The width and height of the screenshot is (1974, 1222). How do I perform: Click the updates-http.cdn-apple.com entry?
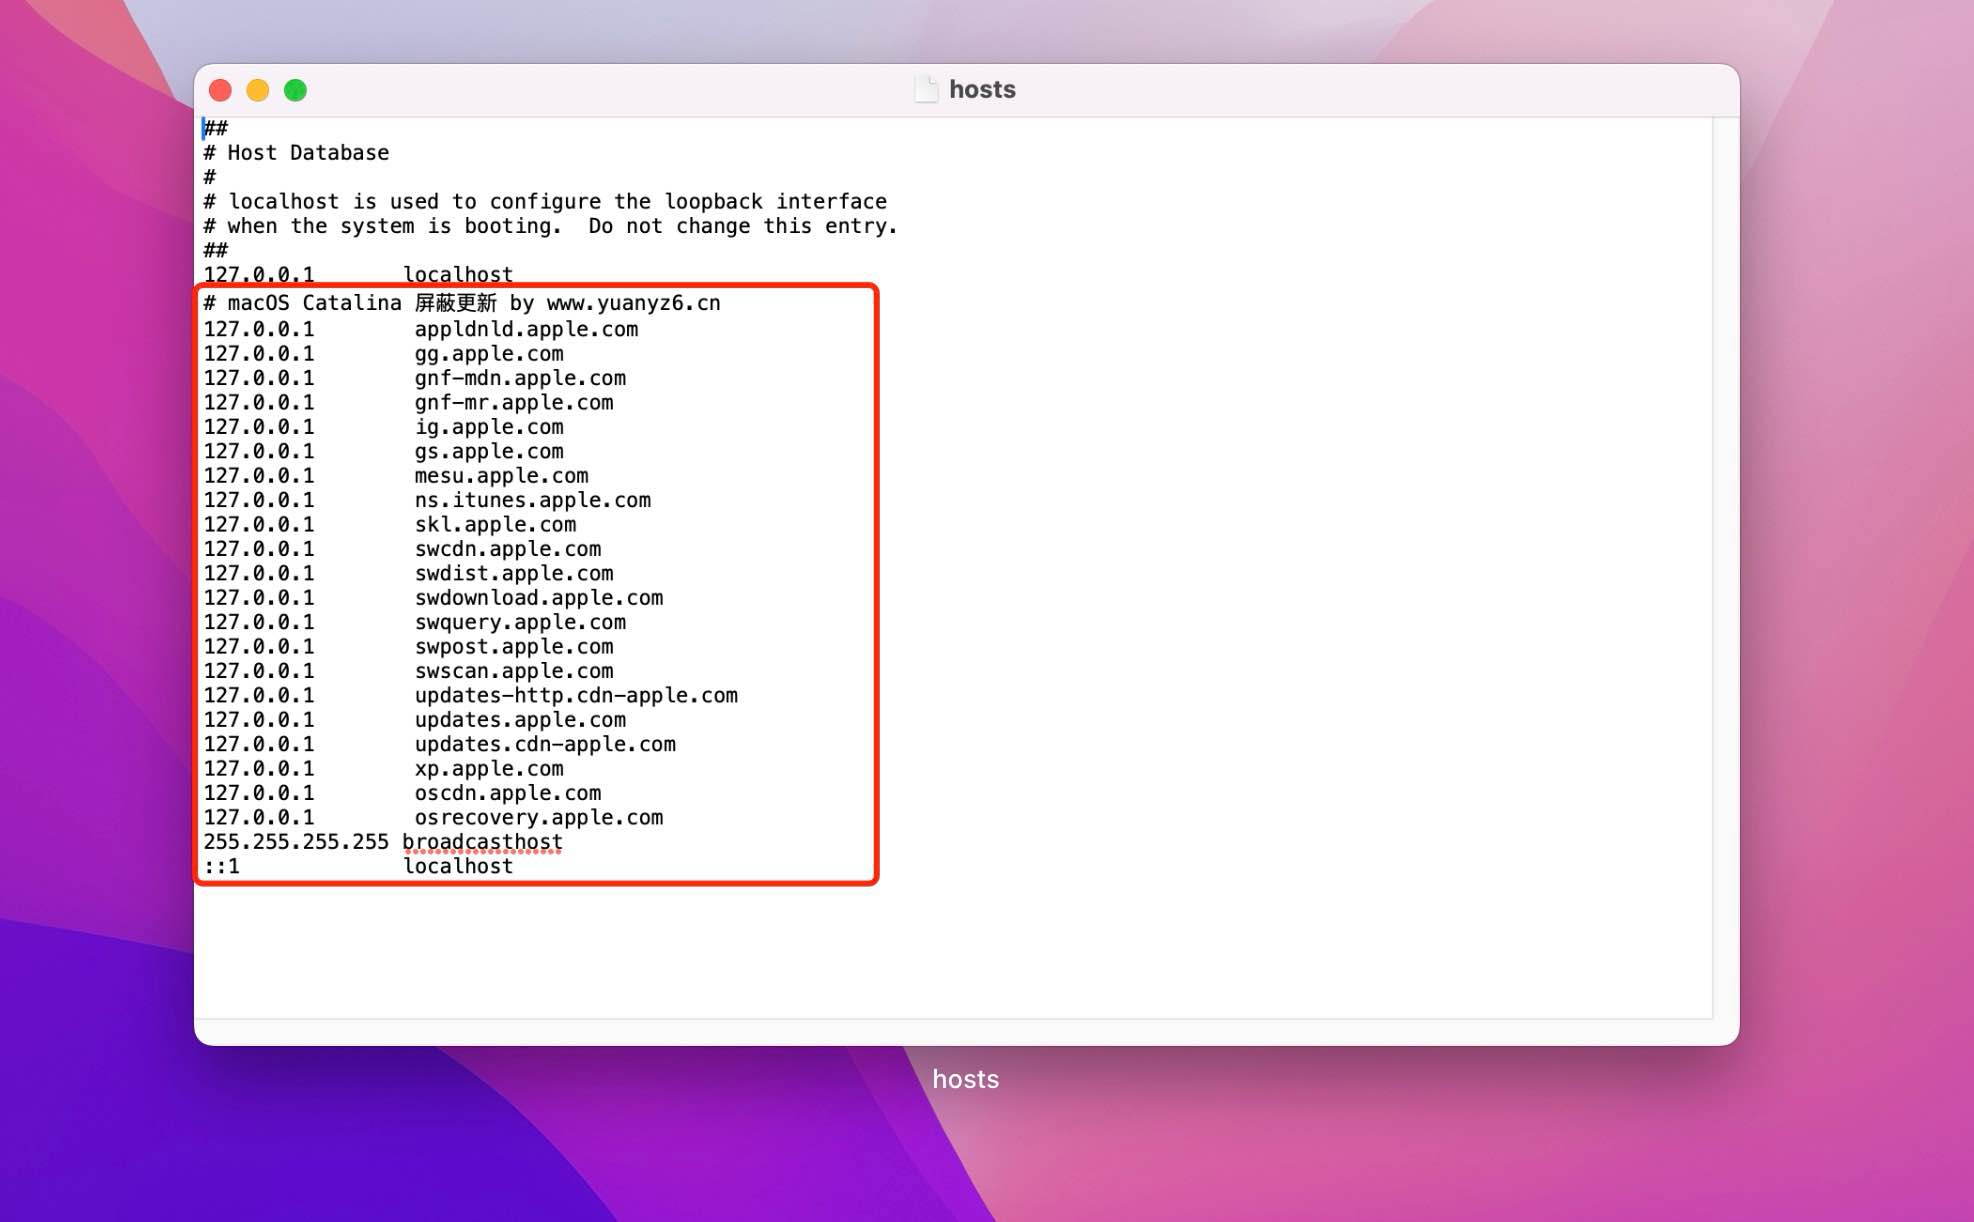577,695
